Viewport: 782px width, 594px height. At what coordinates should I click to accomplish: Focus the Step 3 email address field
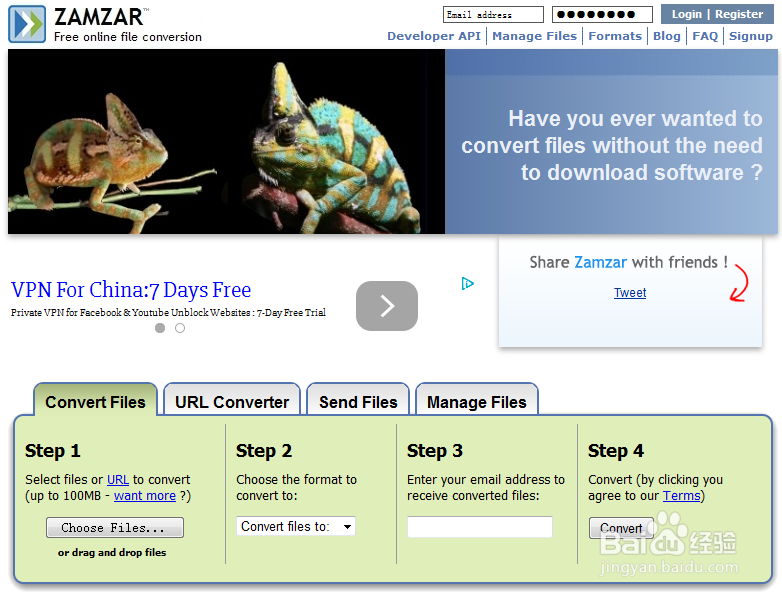click(480, 527)
